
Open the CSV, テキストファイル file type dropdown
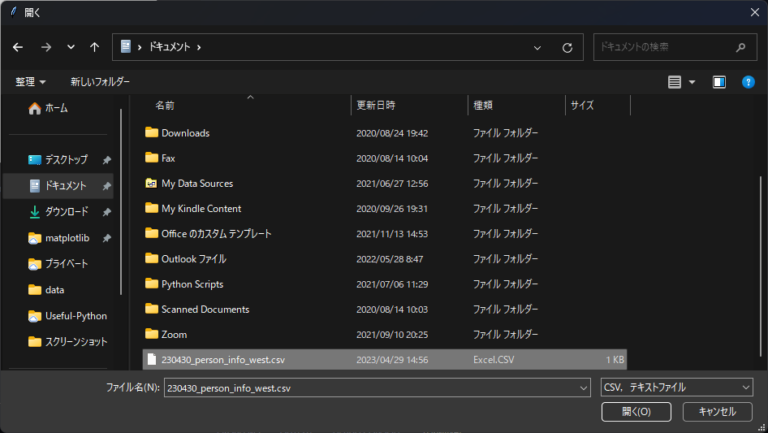pos(676,387)
